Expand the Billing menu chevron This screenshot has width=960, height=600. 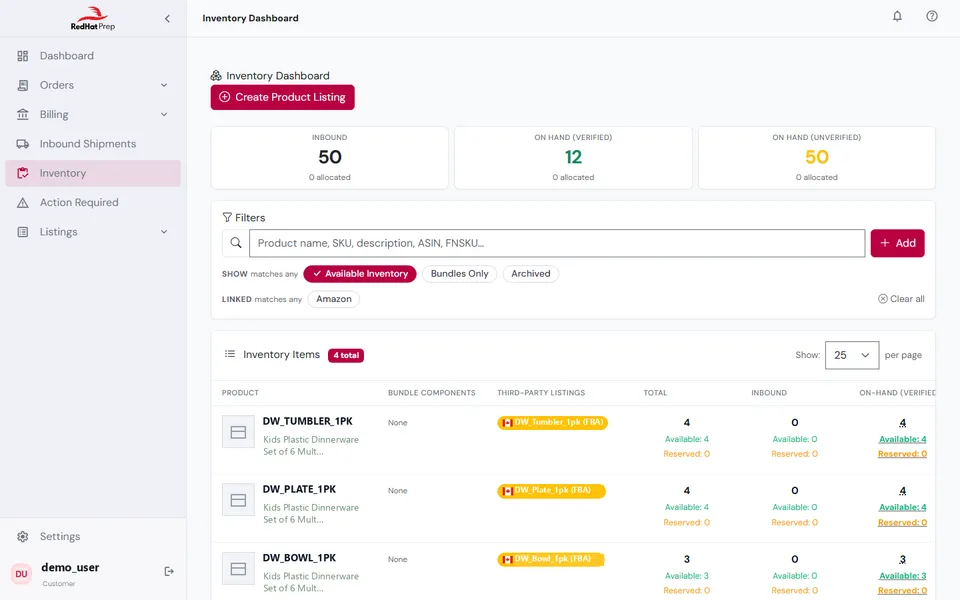(164, 114)
